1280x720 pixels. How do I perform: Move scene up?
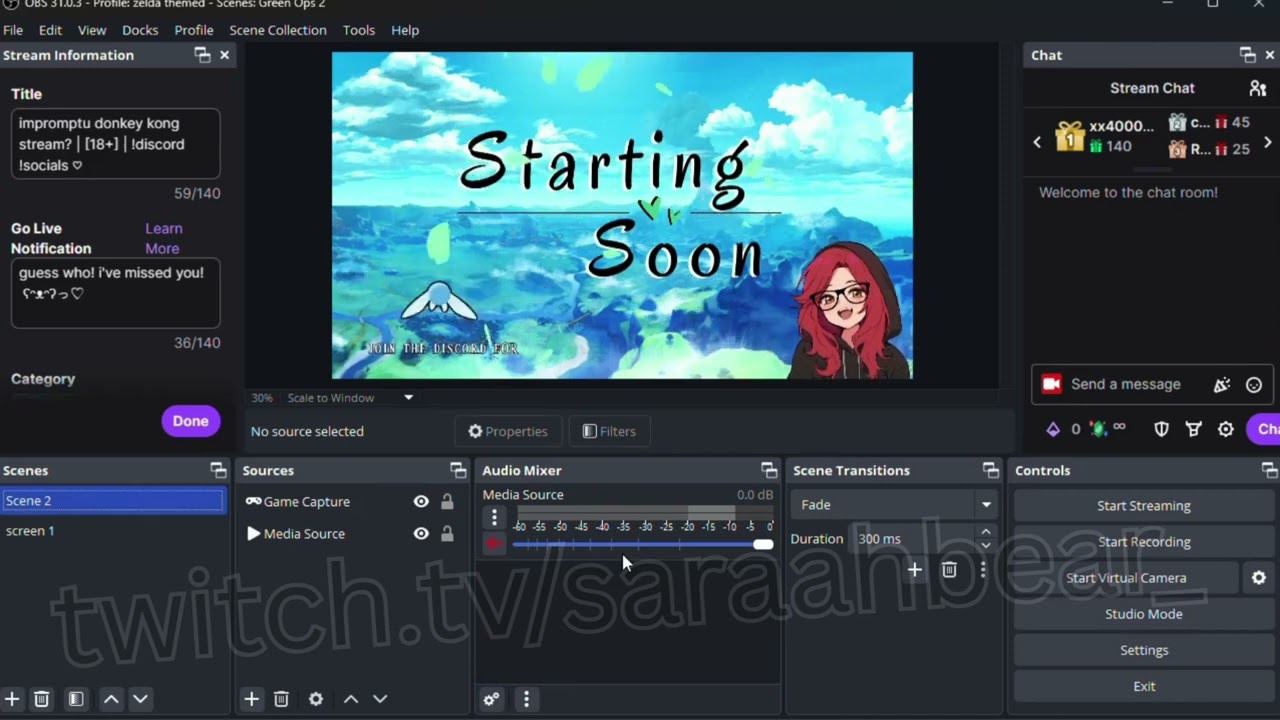pyautogui.click(x=111, y=699)
